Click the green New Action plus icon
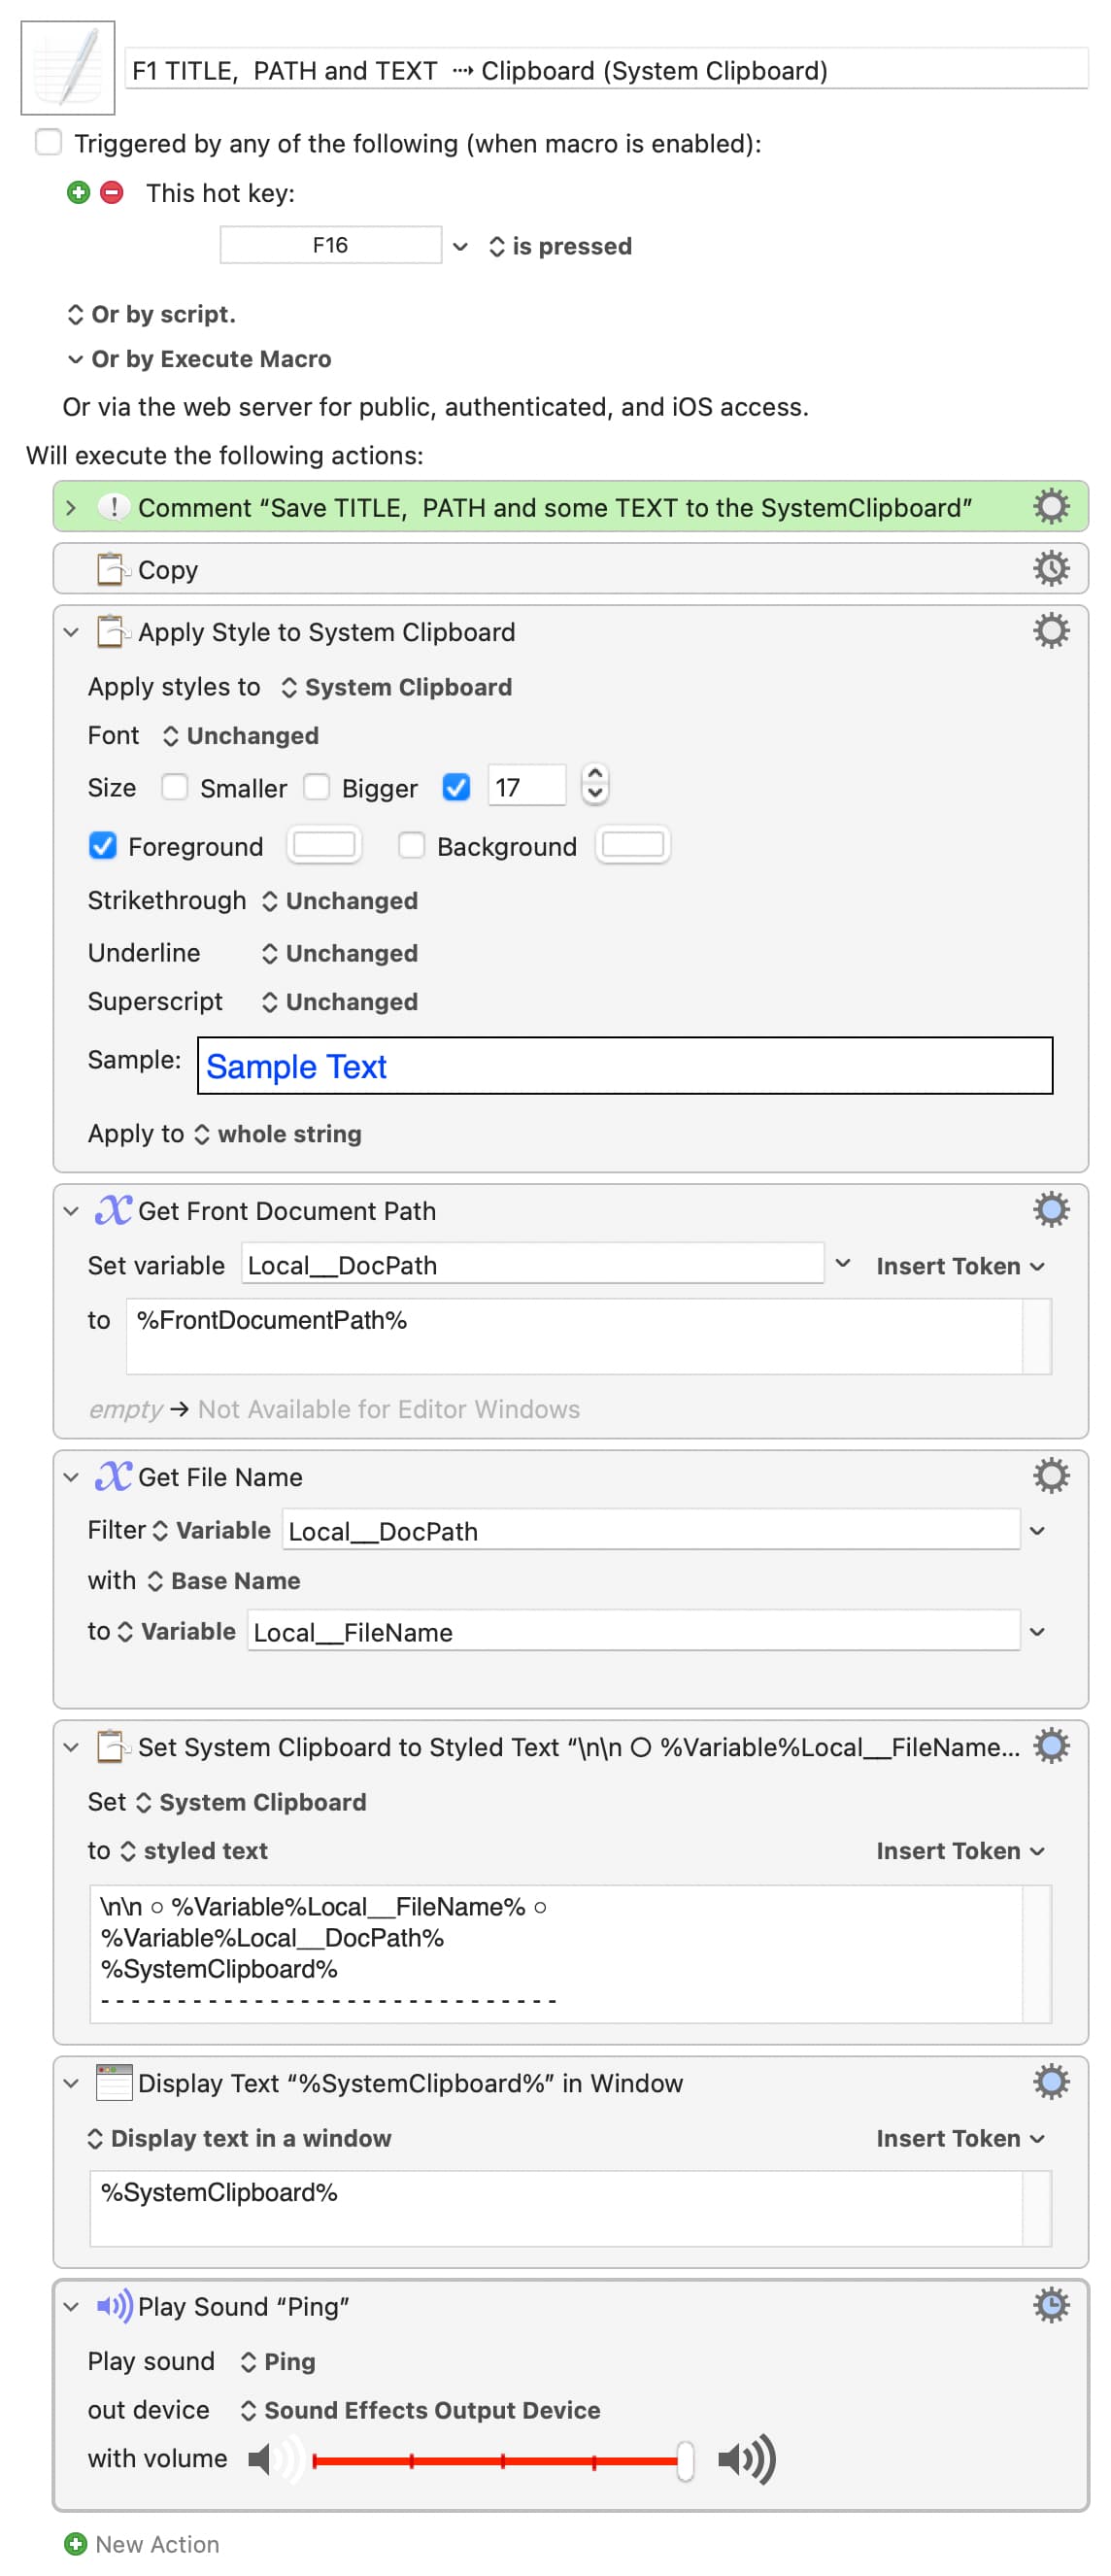 [x=75, y=2543]
